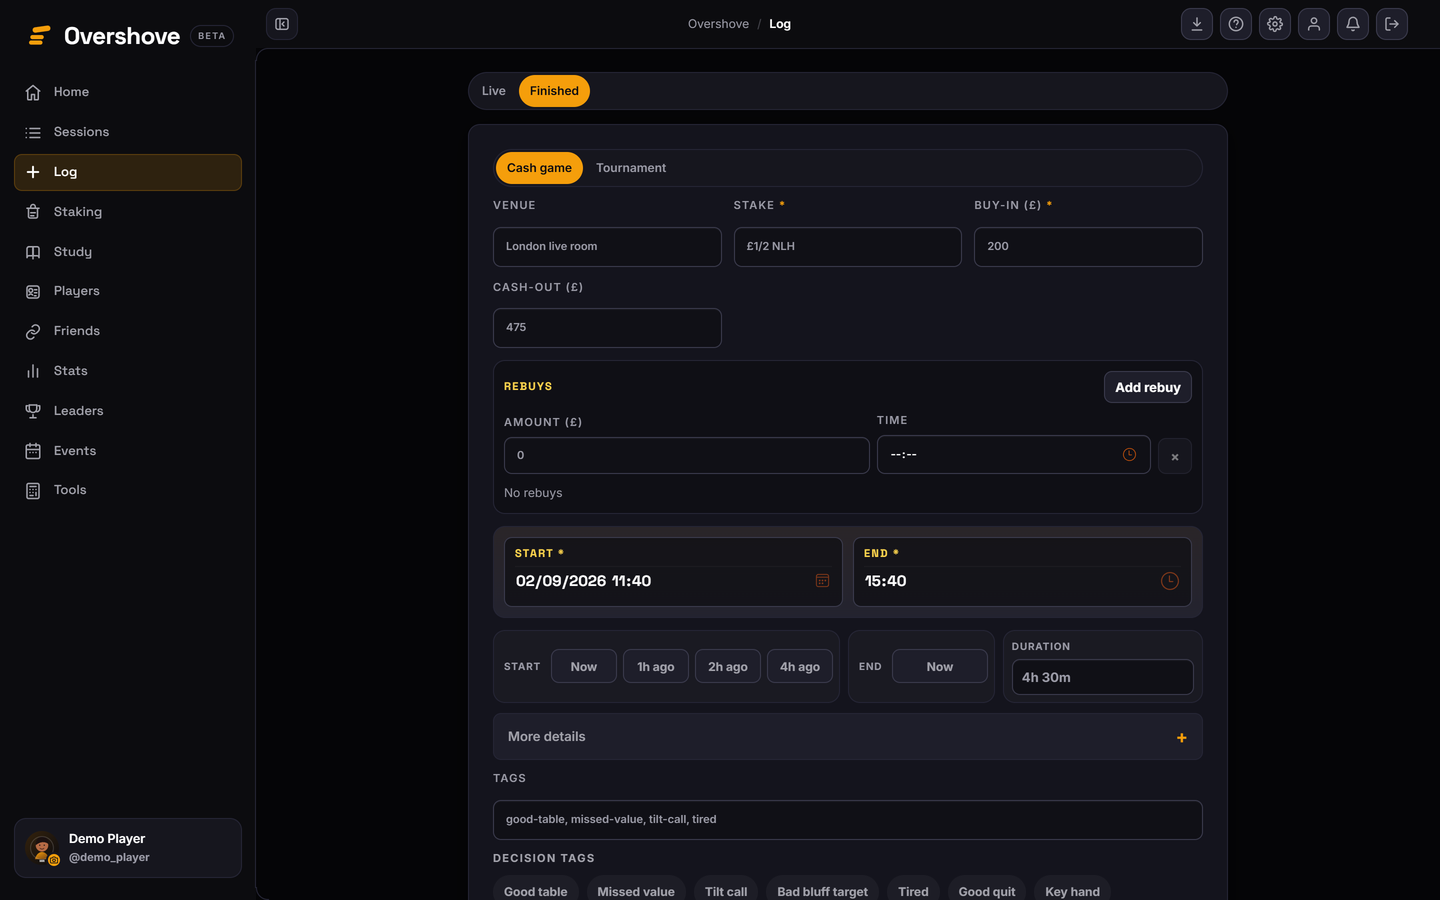
Task: Expand More details with plus icon
Action: 1182,738
